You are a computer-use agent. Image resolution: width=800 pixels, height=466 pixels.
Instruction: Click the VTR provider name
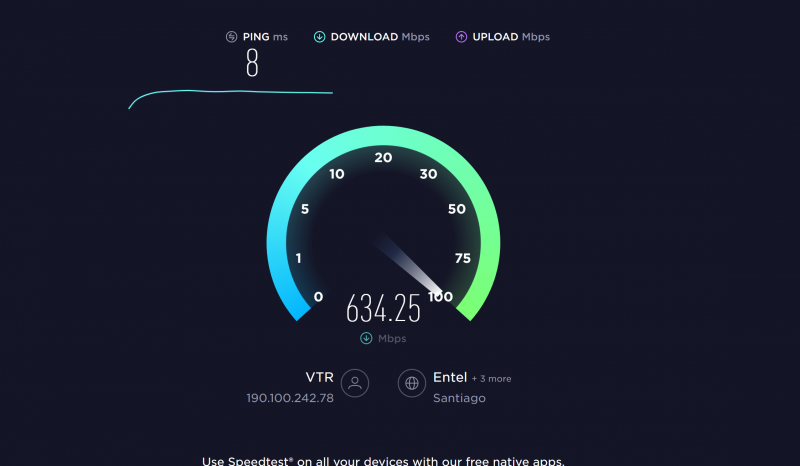pyautogui.click(x=319, y=377)
